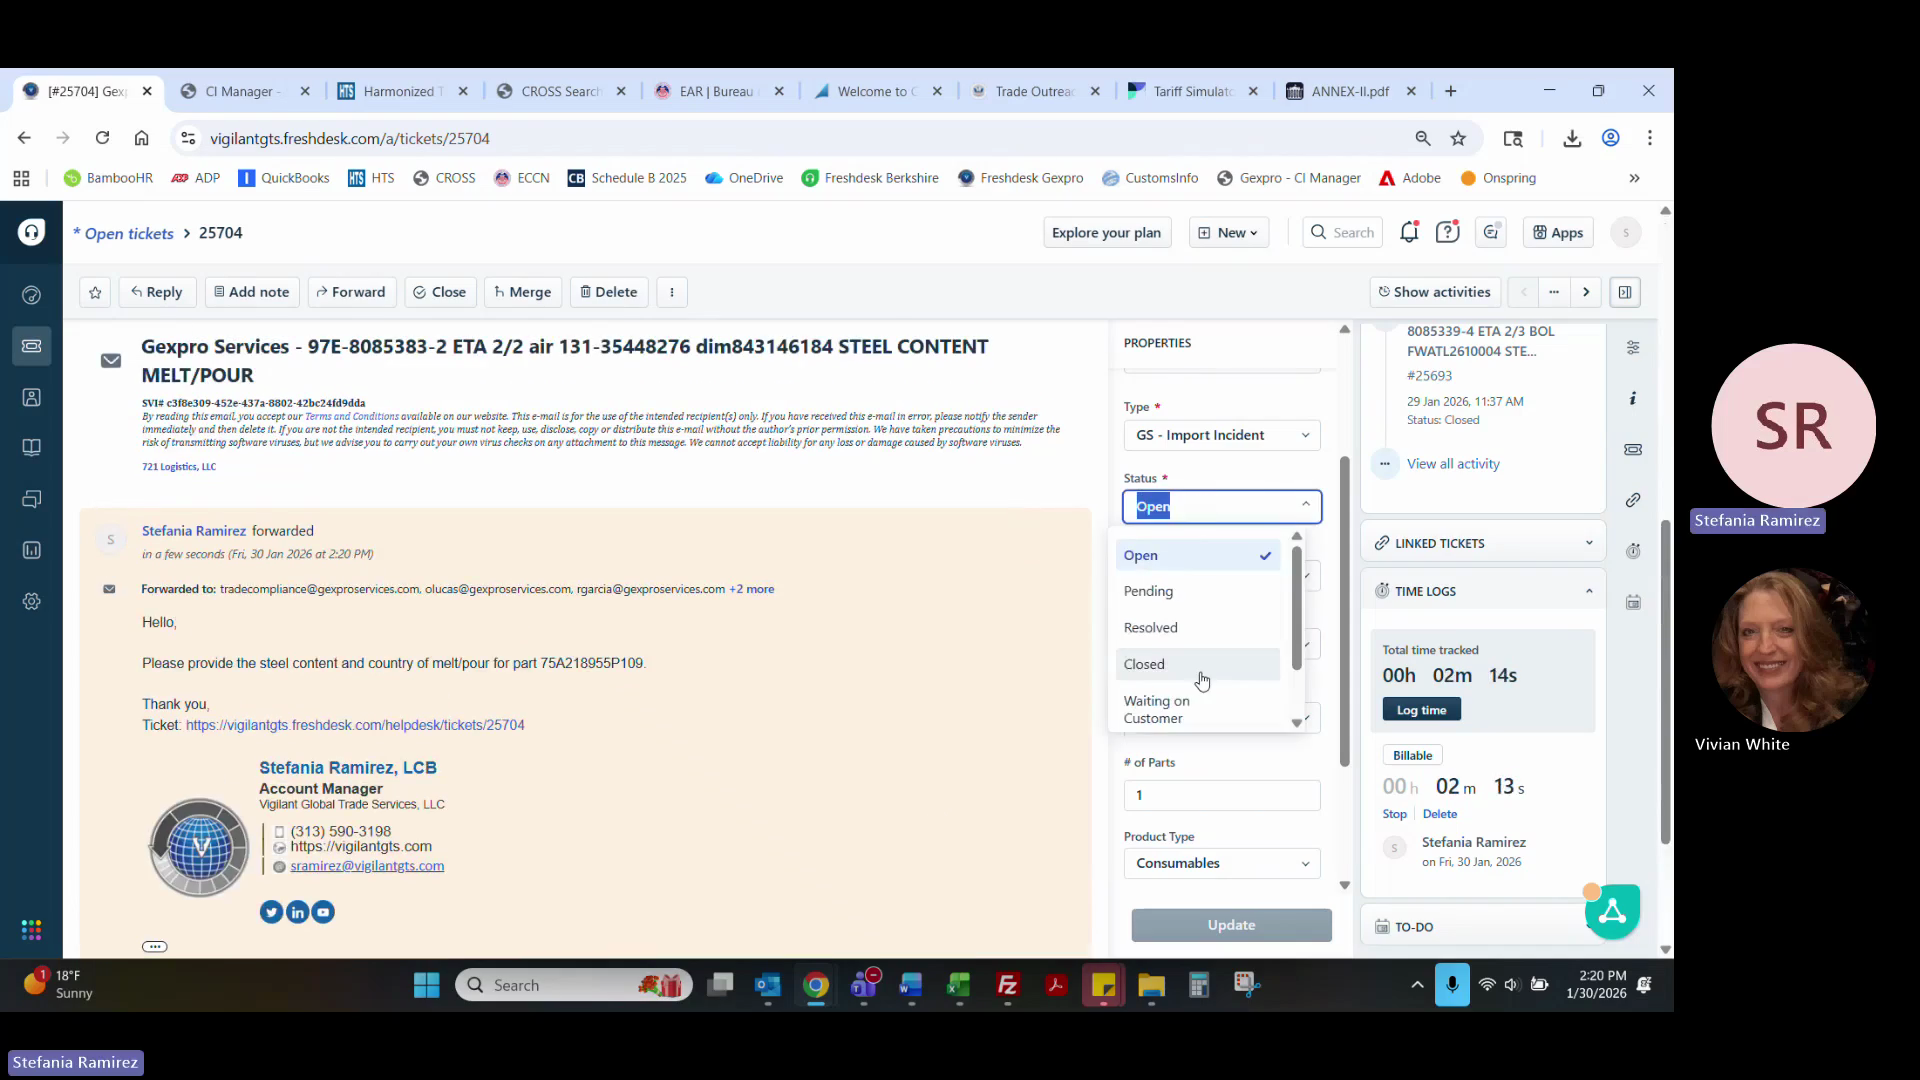Image resolution: width=1920 pixels, height=1080 pixels.
Task: Toggle the right side panel layout icon
Action: (1625, 292)
